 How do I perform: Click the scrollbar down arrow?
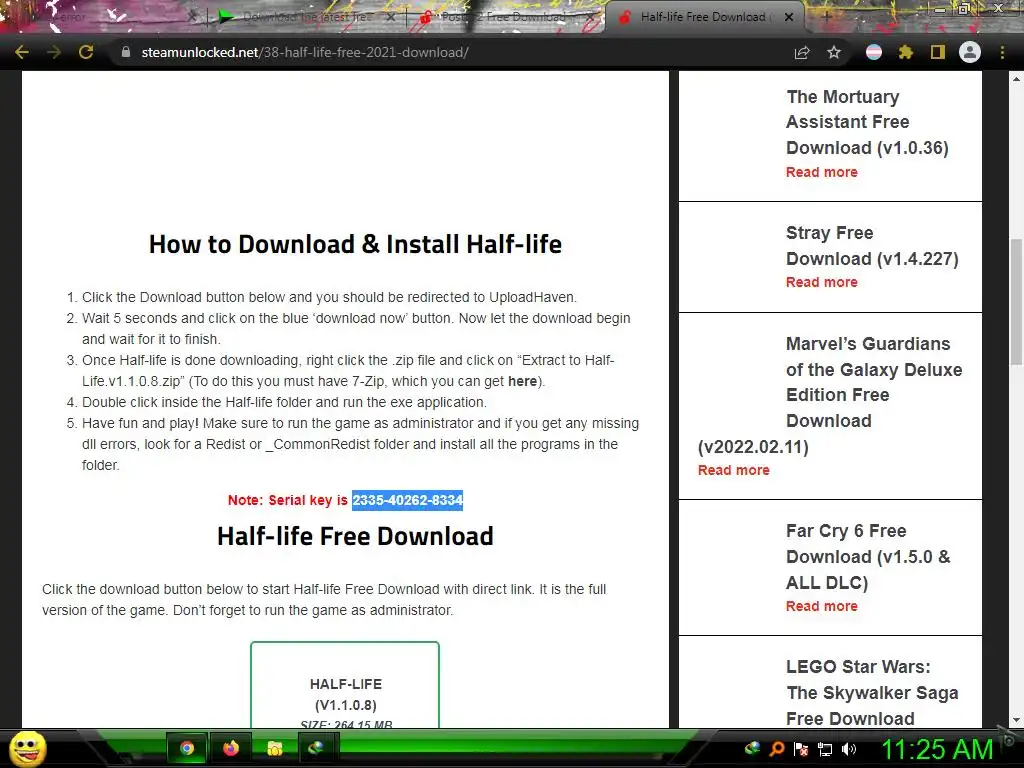coord(1016,720)
